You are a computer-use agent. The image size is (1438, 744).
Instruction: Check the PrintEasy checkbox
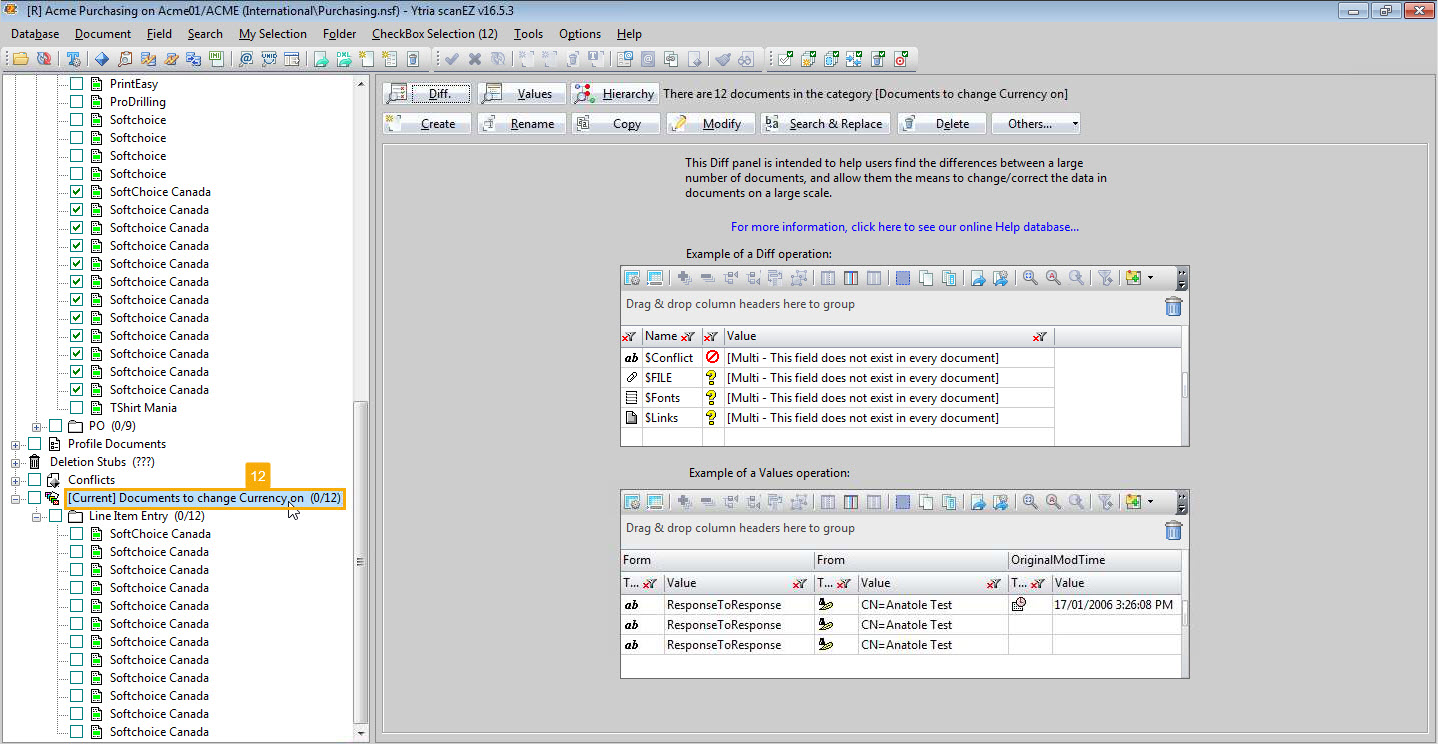pos(77,83)
